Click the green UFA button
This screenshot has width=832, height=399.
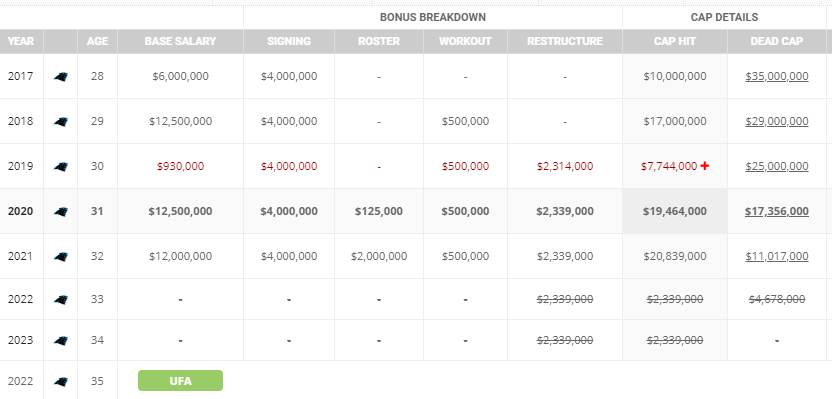point(180,380)
